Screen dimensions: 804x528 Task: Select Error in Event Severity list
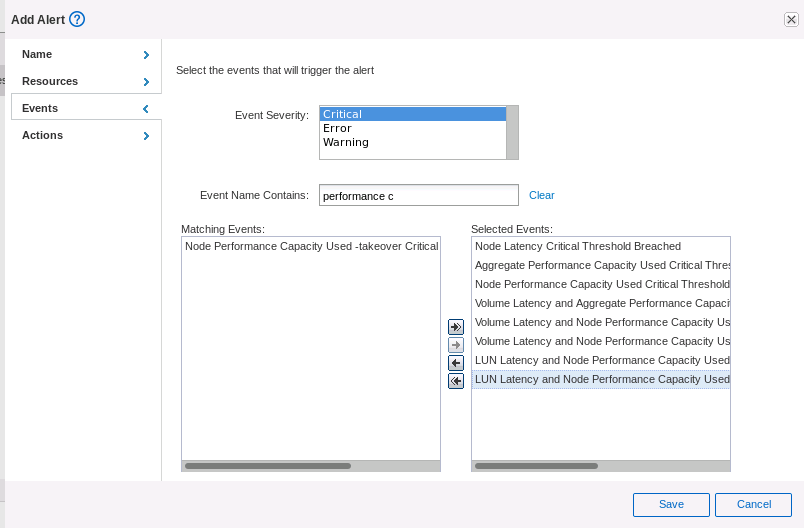coord(412,128)
